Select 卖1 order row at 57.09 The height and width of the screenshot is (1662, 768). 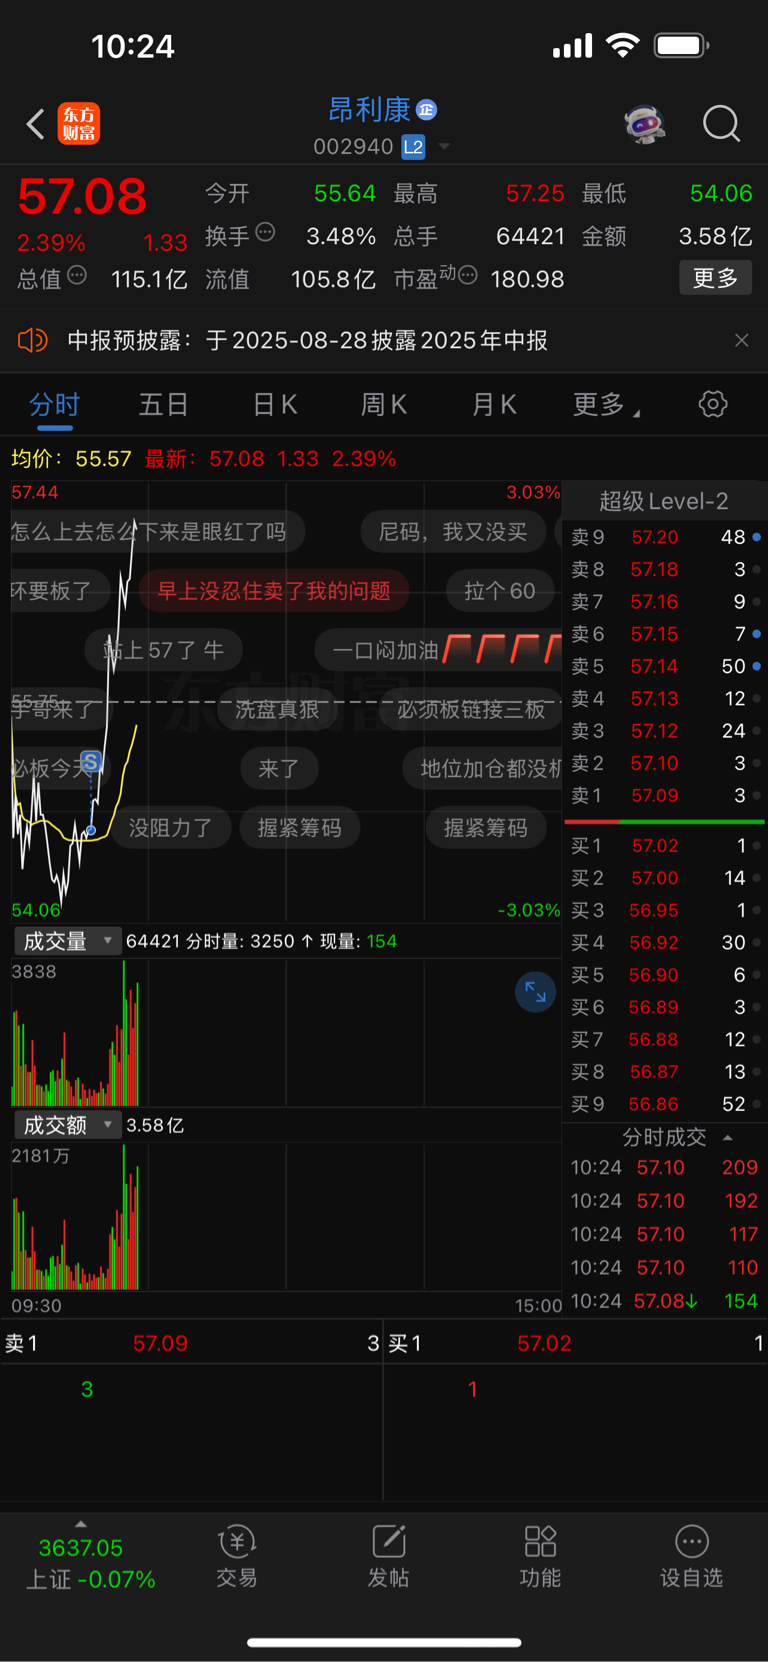664,796
